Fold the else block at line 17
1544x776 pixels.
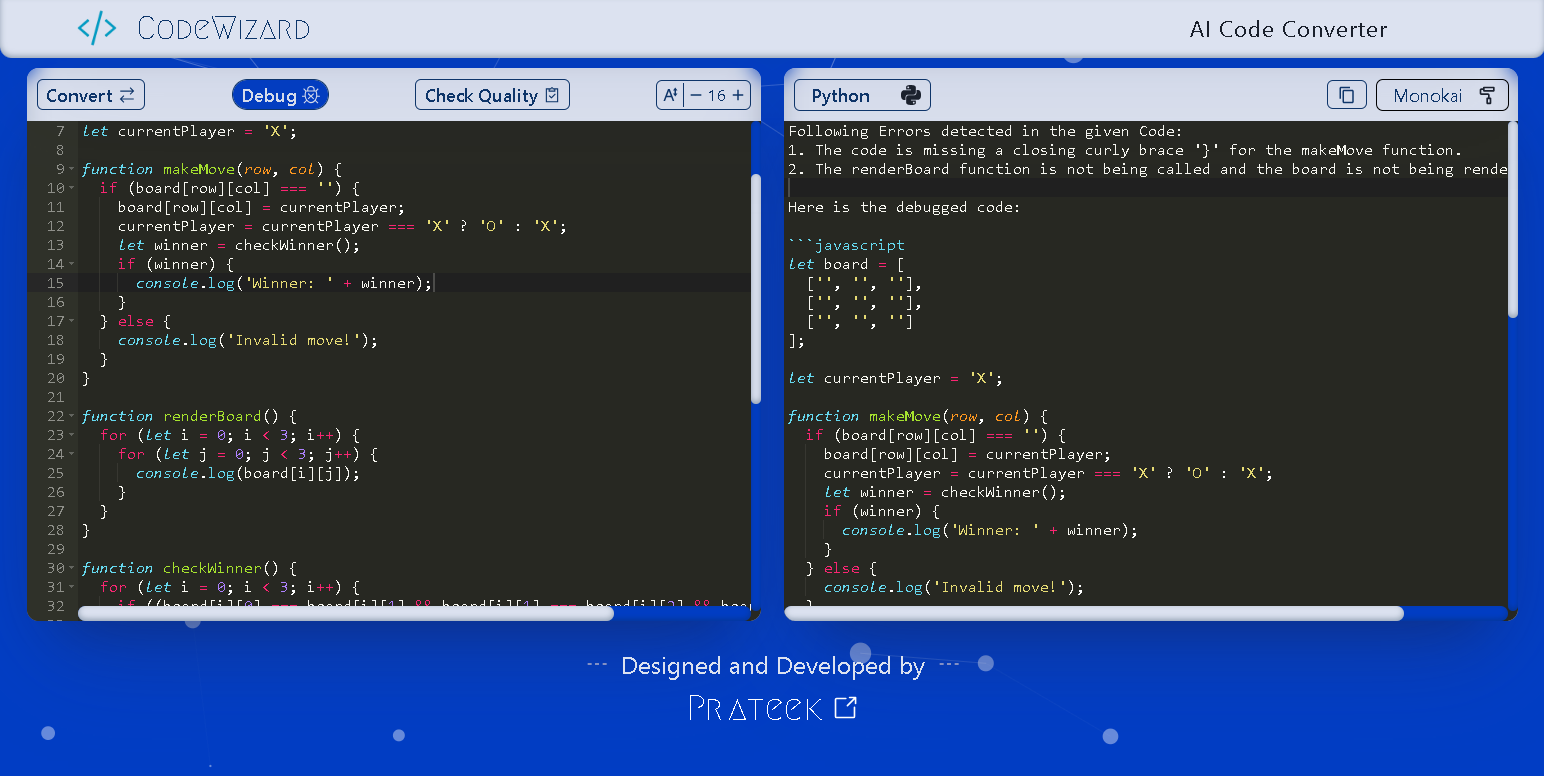(72, 321)
